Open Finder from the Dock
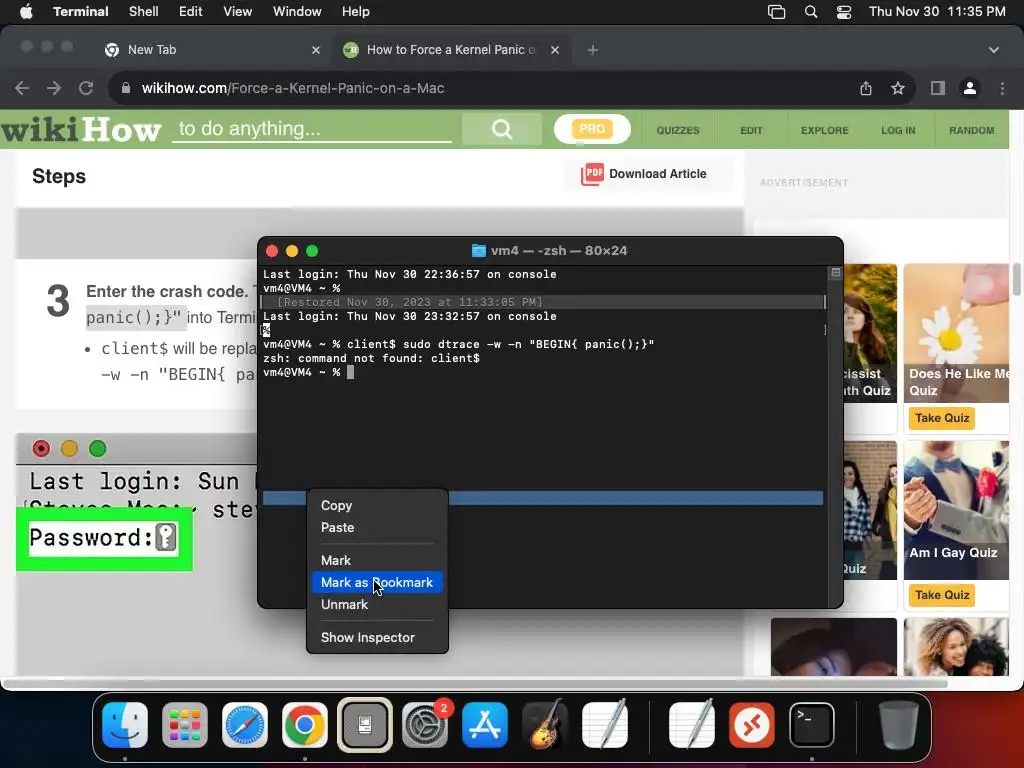1024x768 pixels. click(x=125, y=725)
